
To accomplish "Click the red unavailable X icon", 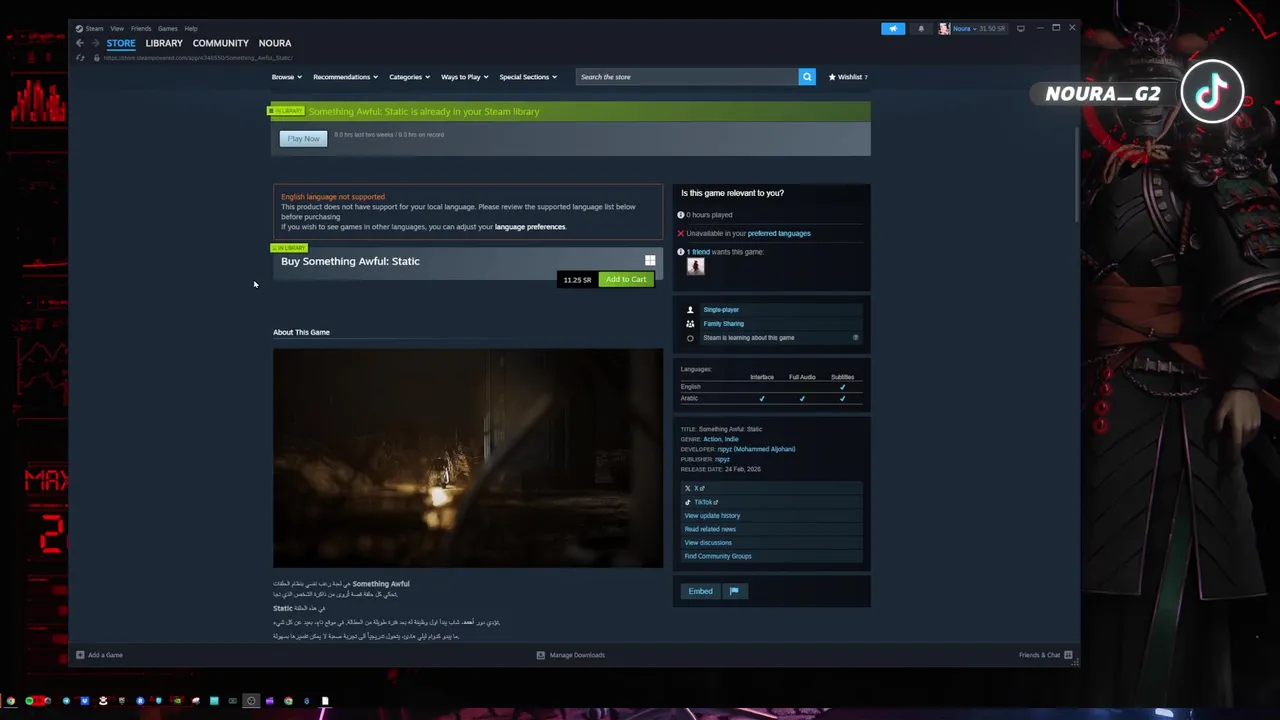I will (681, 233).
